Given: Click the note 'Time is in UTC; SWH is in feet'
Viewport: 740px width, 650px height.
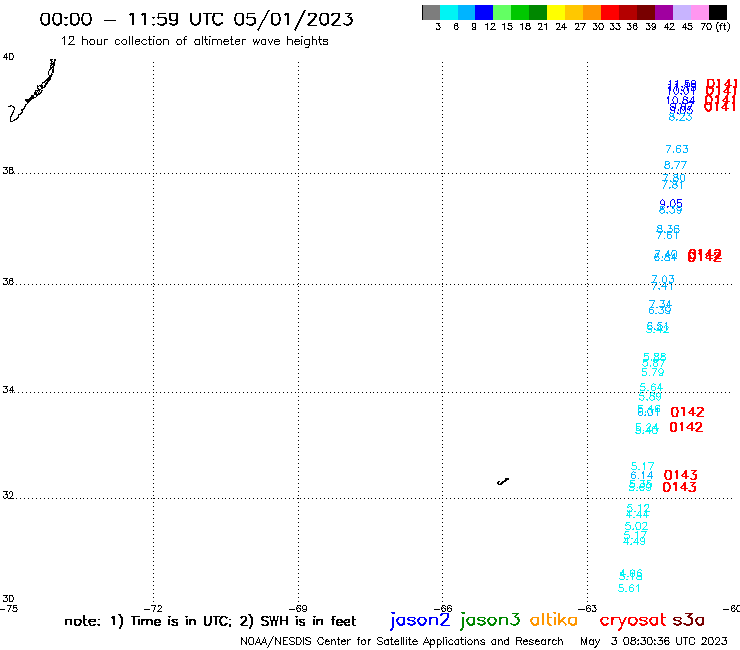Looking at the screenshot, I should click(x=210, y=621).
